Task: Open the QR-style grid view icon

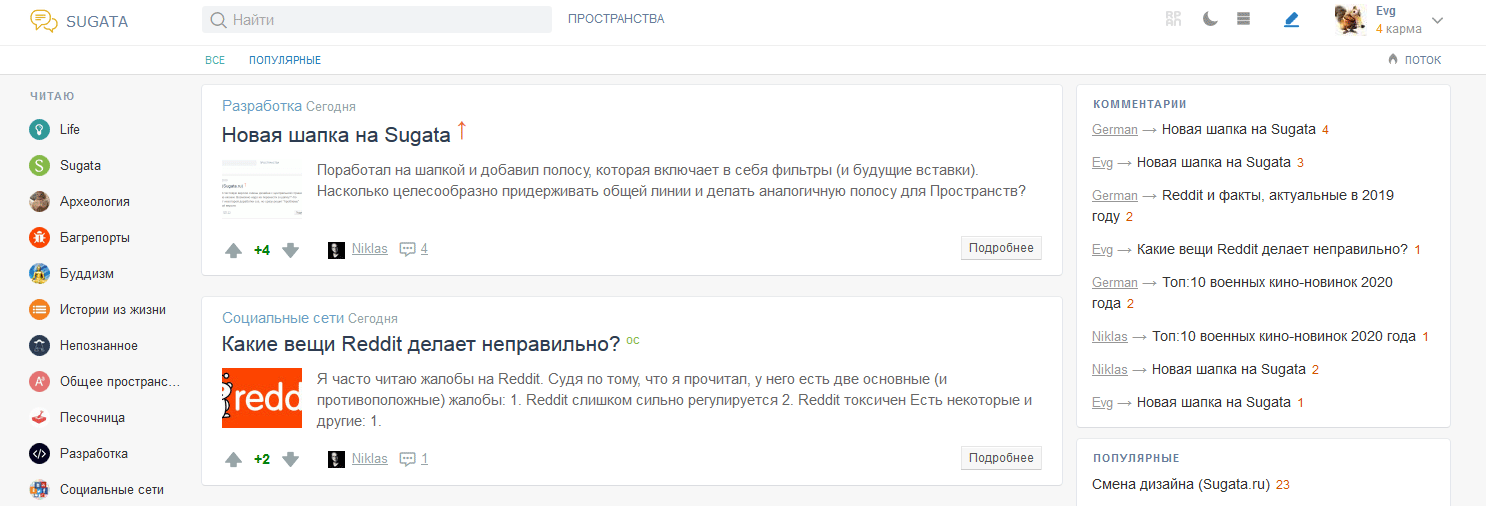Action: pos(1174,19)
